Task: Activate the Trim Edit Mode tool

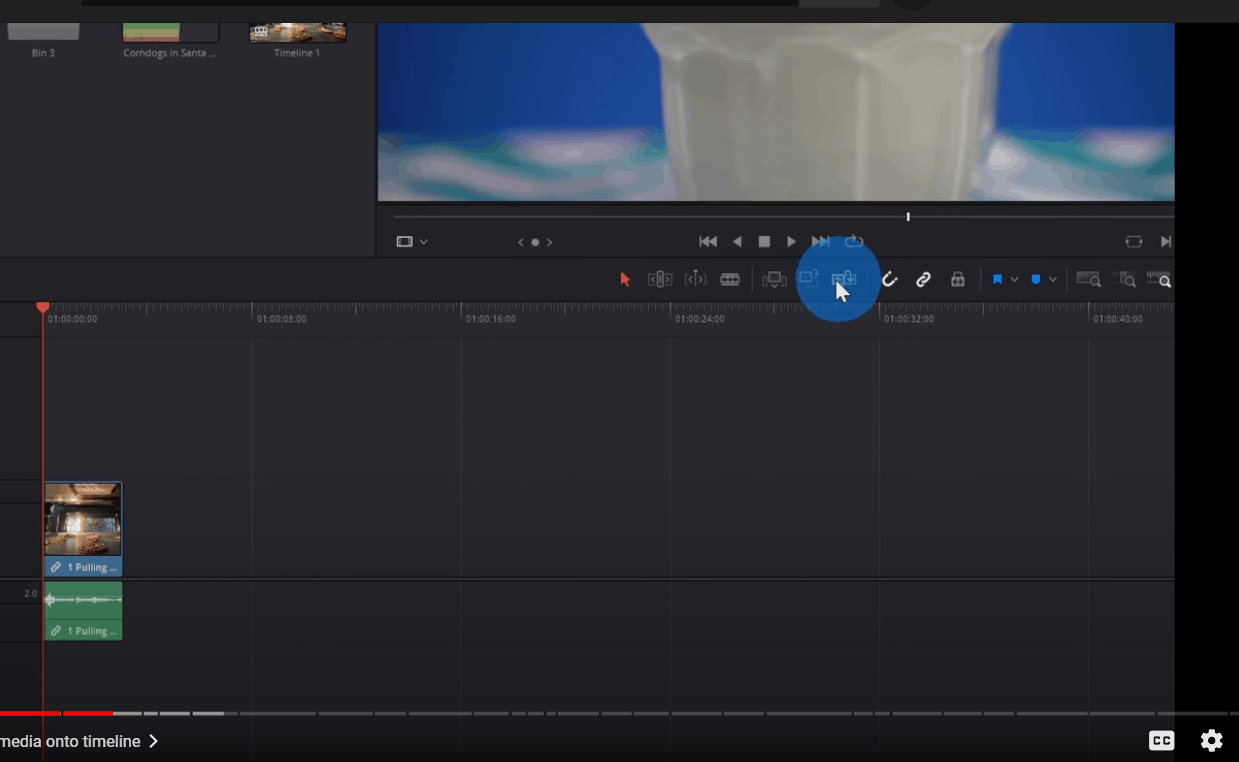Action: point(660,280)
